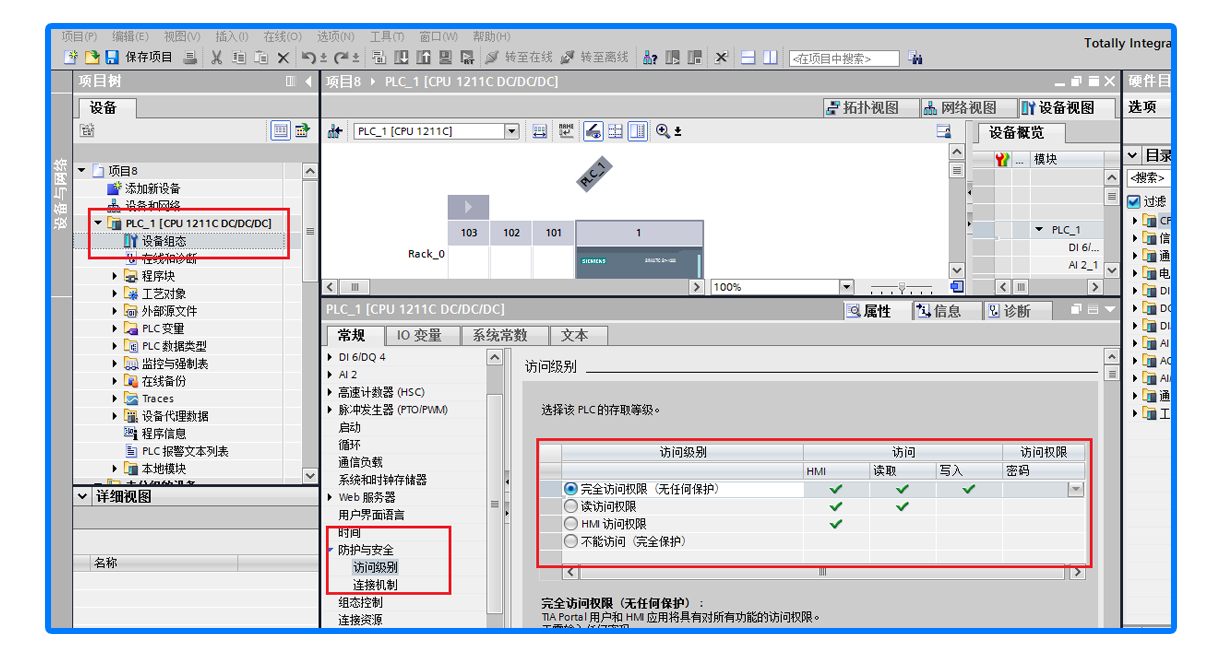Open the 编辑(E) menu
1214x650 pixels.
tap(130, 37)
